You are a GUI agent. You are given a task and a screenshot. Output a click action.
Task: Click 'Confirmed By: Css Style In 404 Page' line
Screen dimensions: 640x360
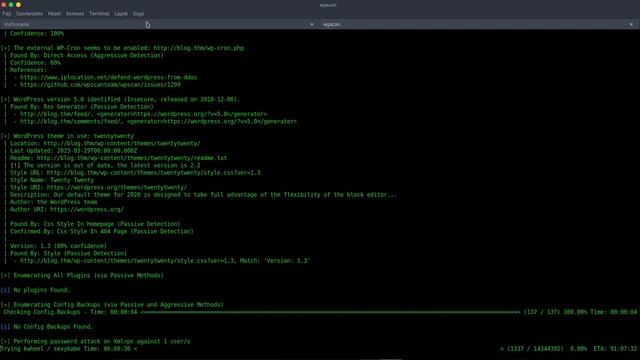[x=102, y=231]
